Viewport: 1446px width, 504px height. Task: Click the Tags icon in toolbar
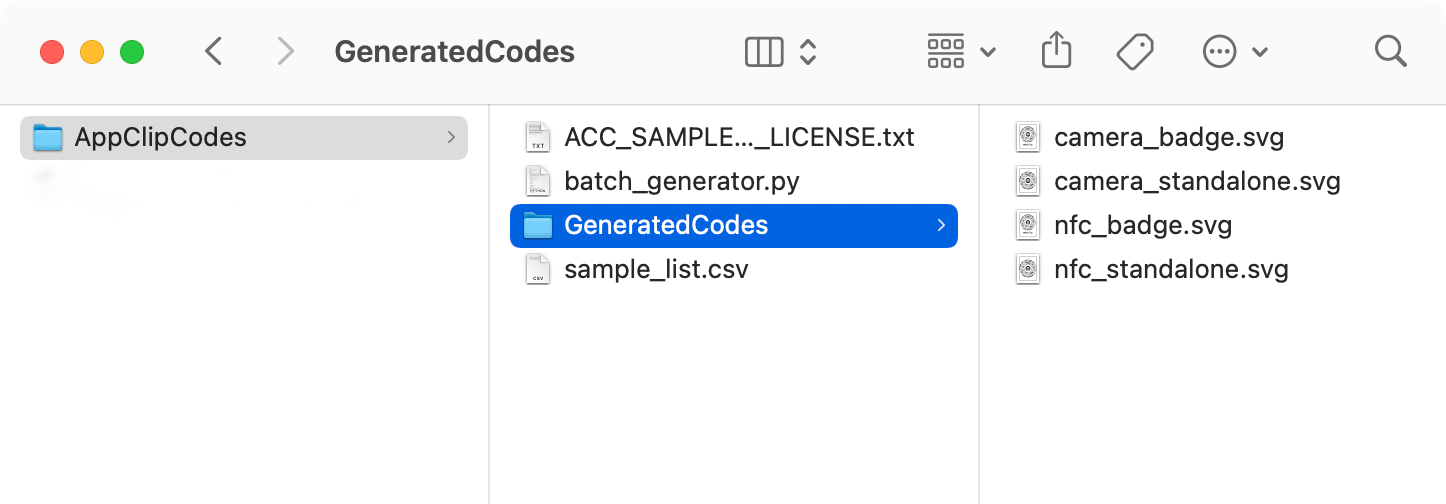pyautogui.click(x=1135, y=51)
